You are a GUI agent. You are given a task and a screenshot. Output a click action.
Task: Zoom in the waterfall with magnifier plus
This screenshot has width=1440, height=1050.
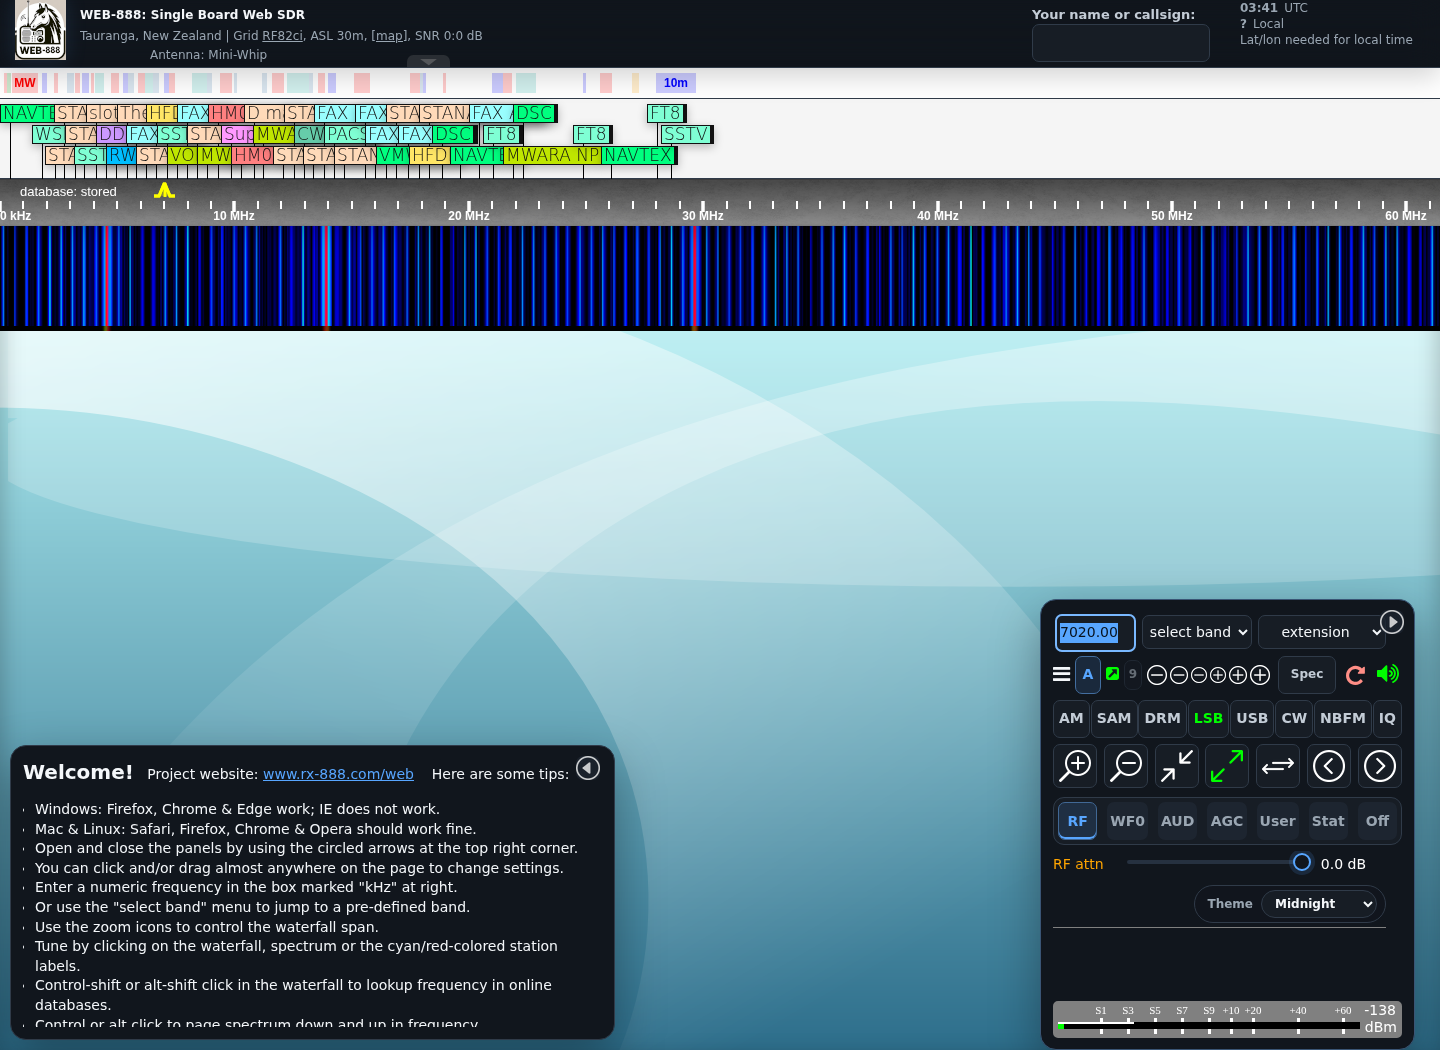pyautogui.click(x=1075, y=766)
